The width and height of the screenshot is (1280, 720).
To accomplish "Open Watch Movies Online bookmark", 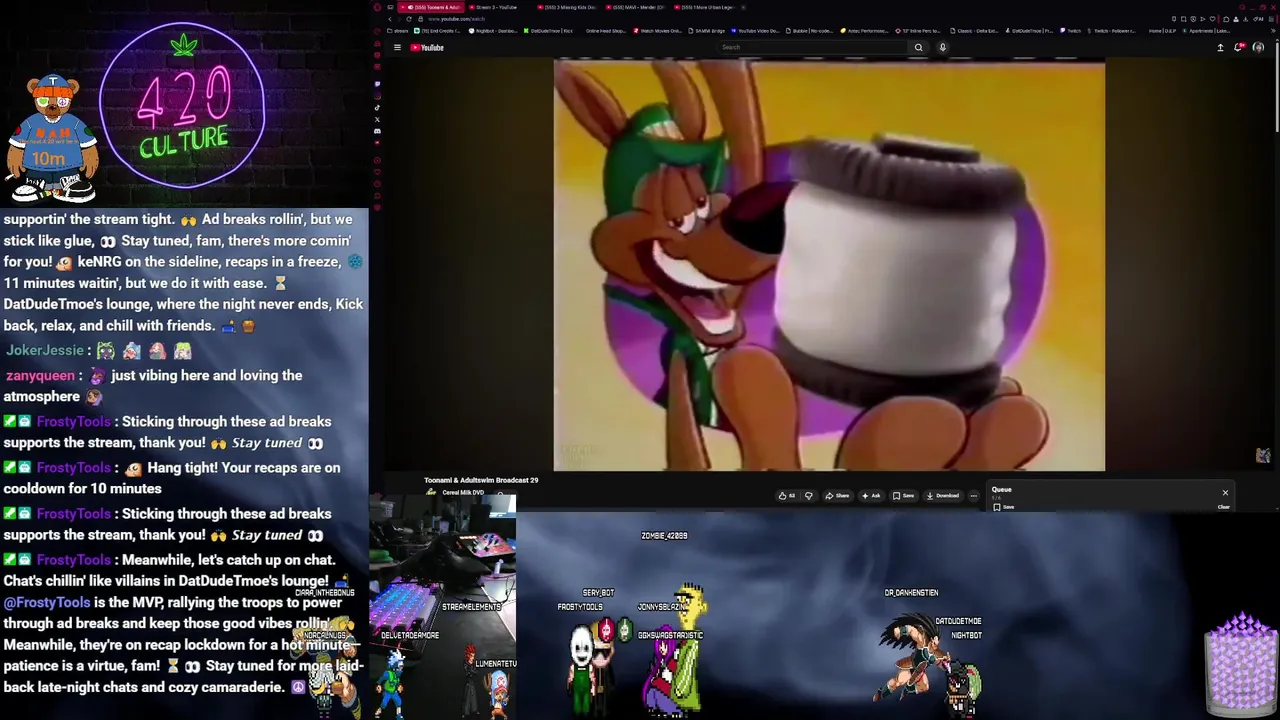I will [657, 31].
